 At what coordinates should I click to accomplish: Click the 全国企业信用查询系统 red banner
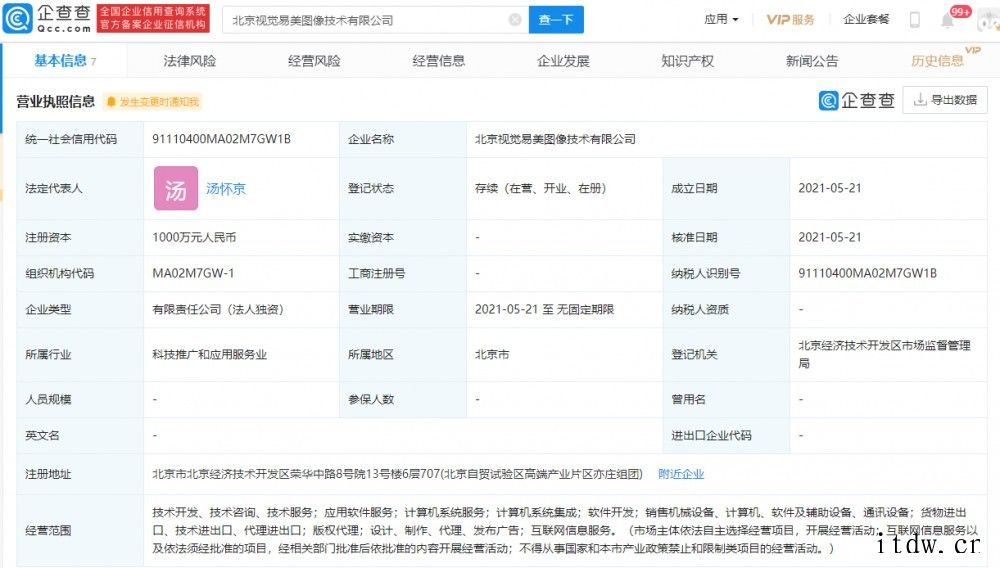[x=152, y=18]
